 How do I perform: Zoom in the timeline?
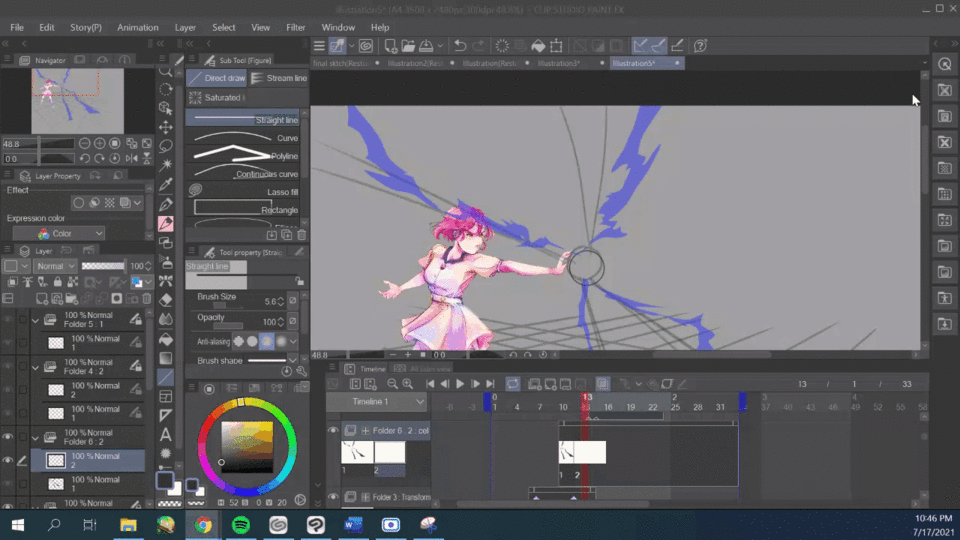pos(407,384)
